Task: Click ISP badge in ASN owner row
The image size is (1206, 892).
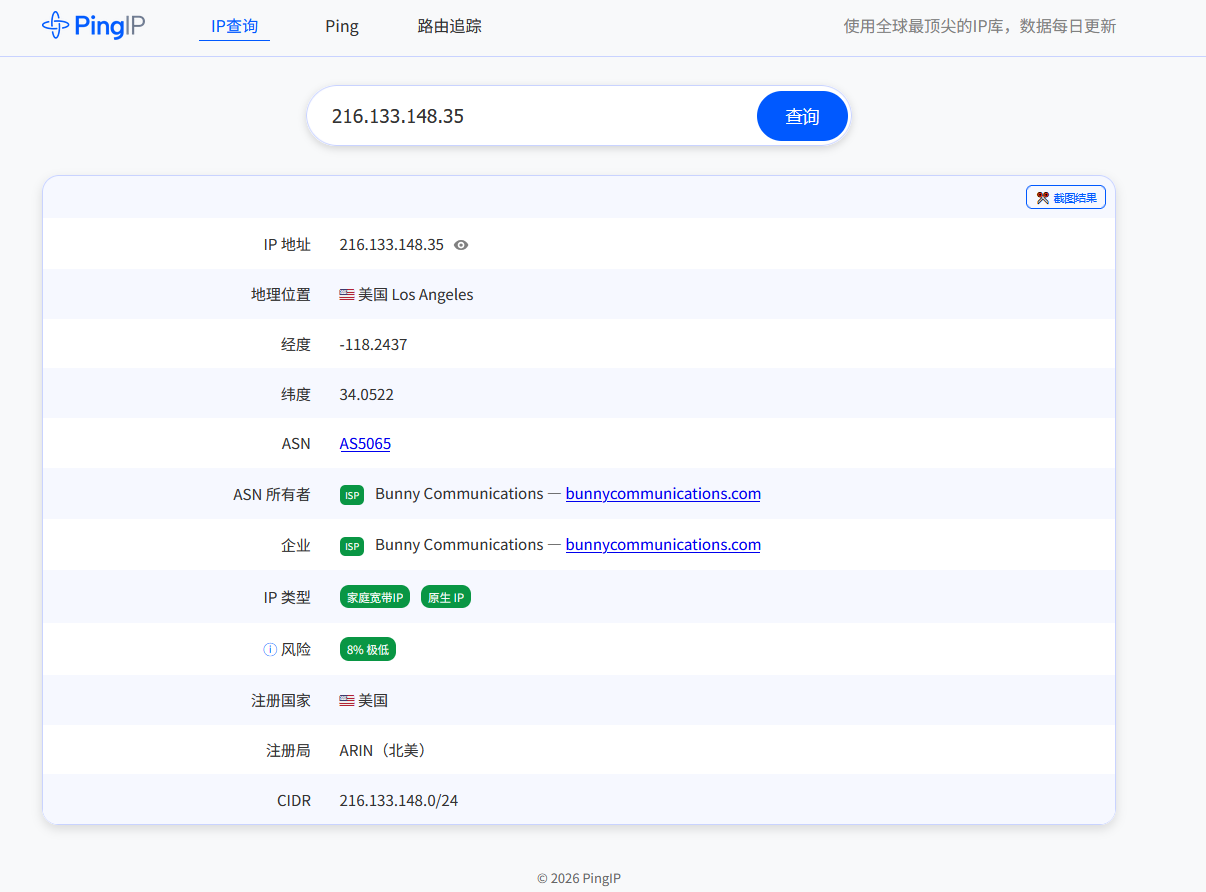Action: tap(351, 495)
